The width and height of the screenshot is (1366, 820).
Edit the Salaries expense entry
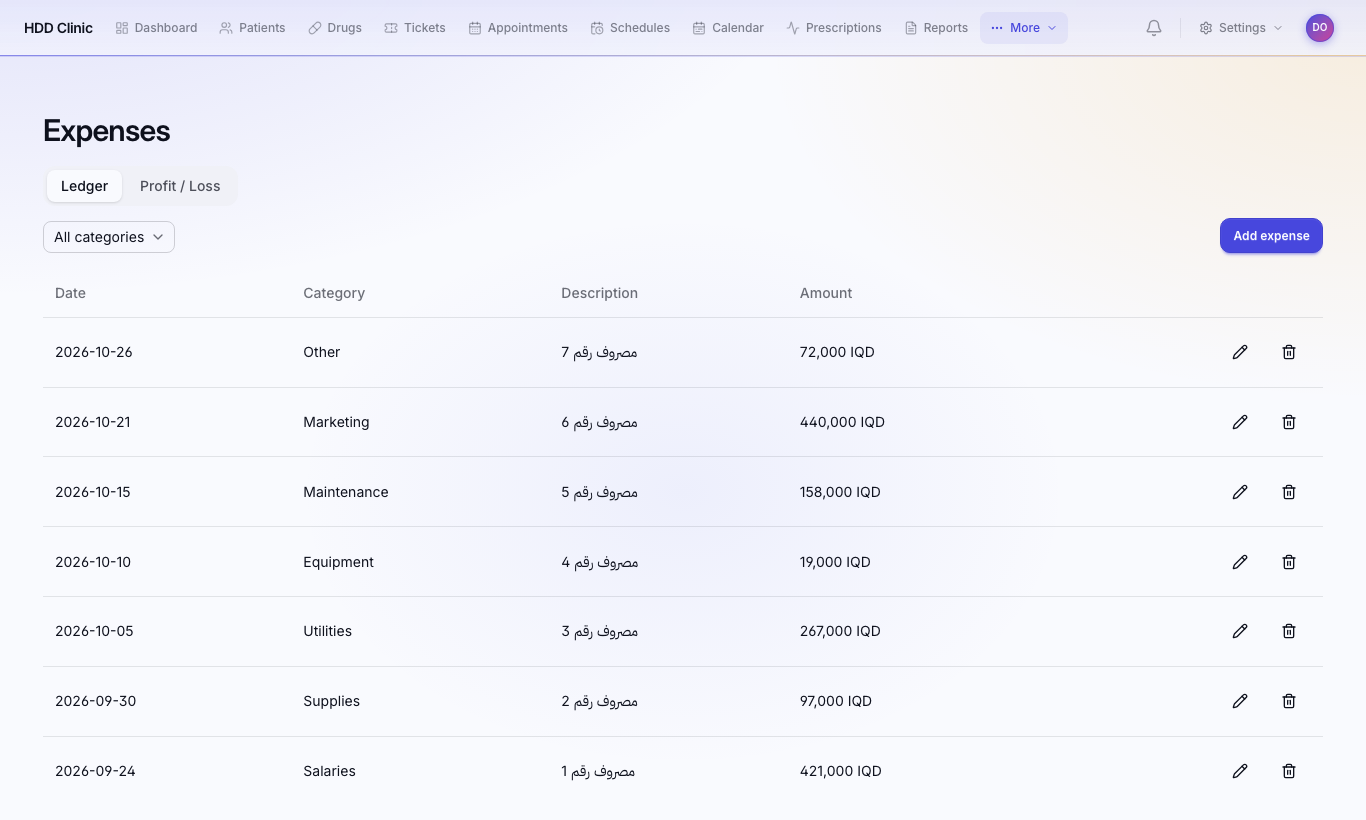tap(1240, 771)
